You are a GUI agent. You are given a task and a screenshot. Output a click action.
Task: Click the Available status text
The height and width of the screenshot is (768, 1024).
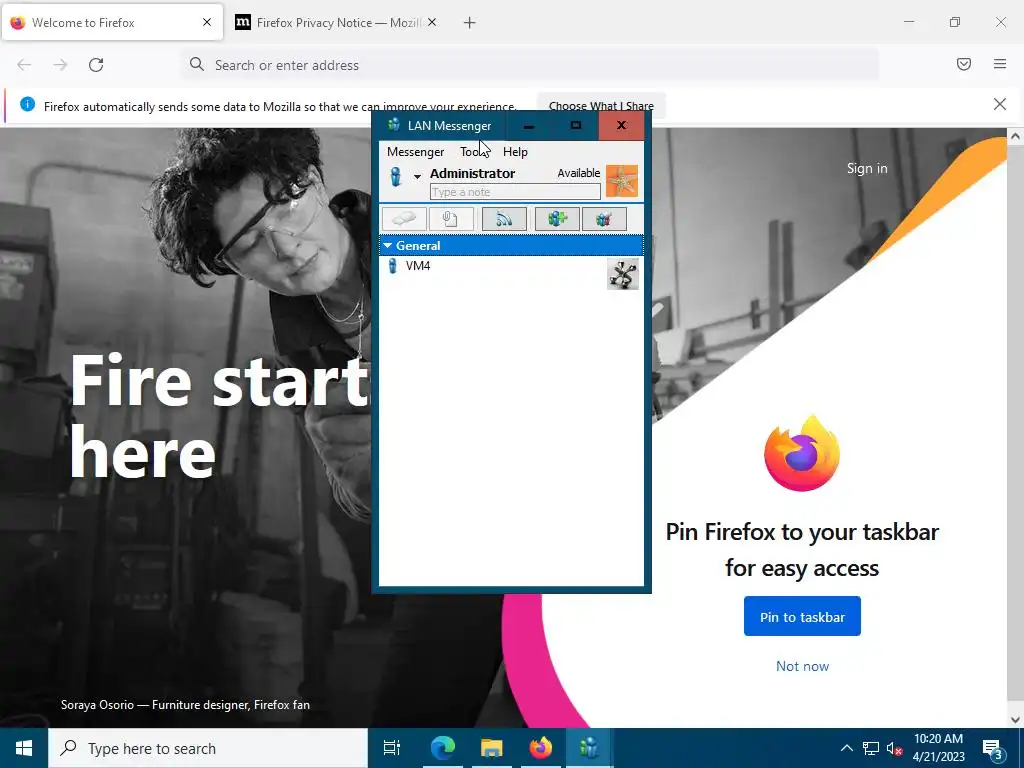tap(579, 173)
